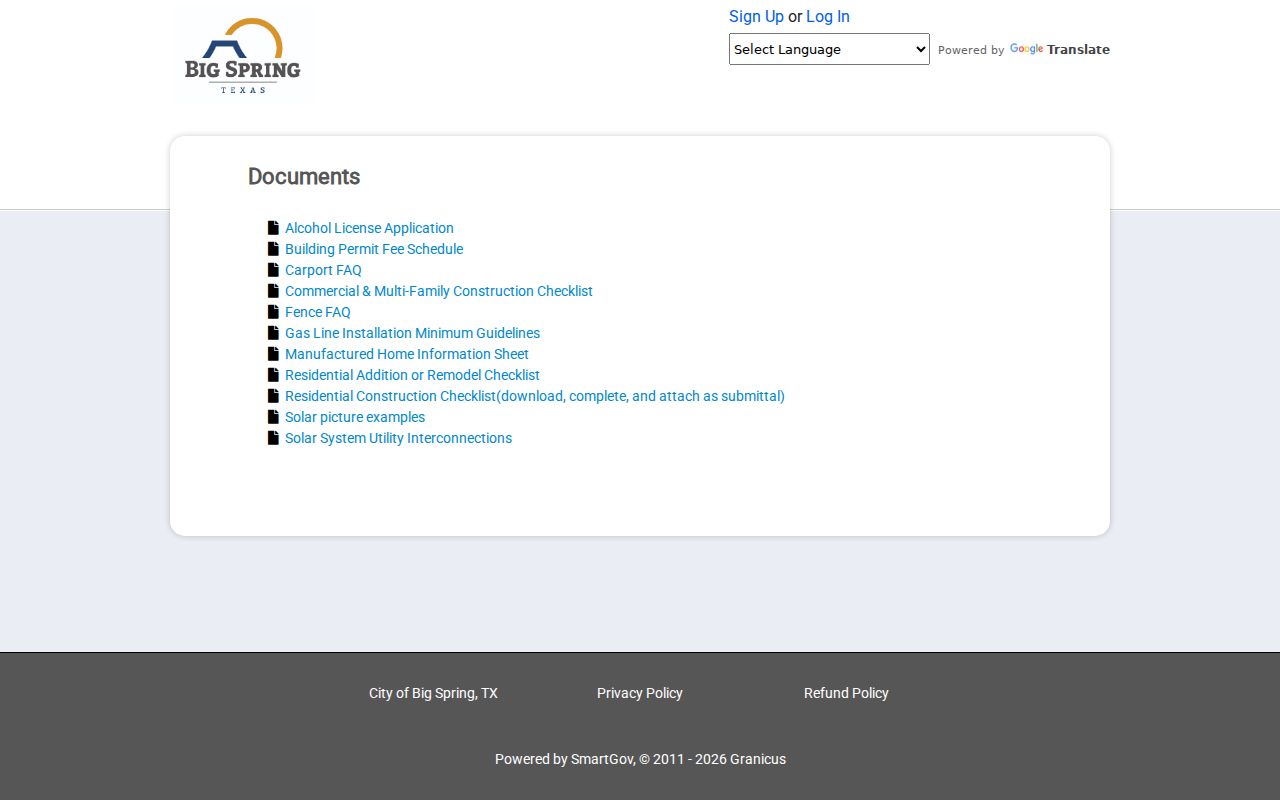The image size is (1280, 800).
Task: Open Alcohol License Application document
Action: pos(369,228)
